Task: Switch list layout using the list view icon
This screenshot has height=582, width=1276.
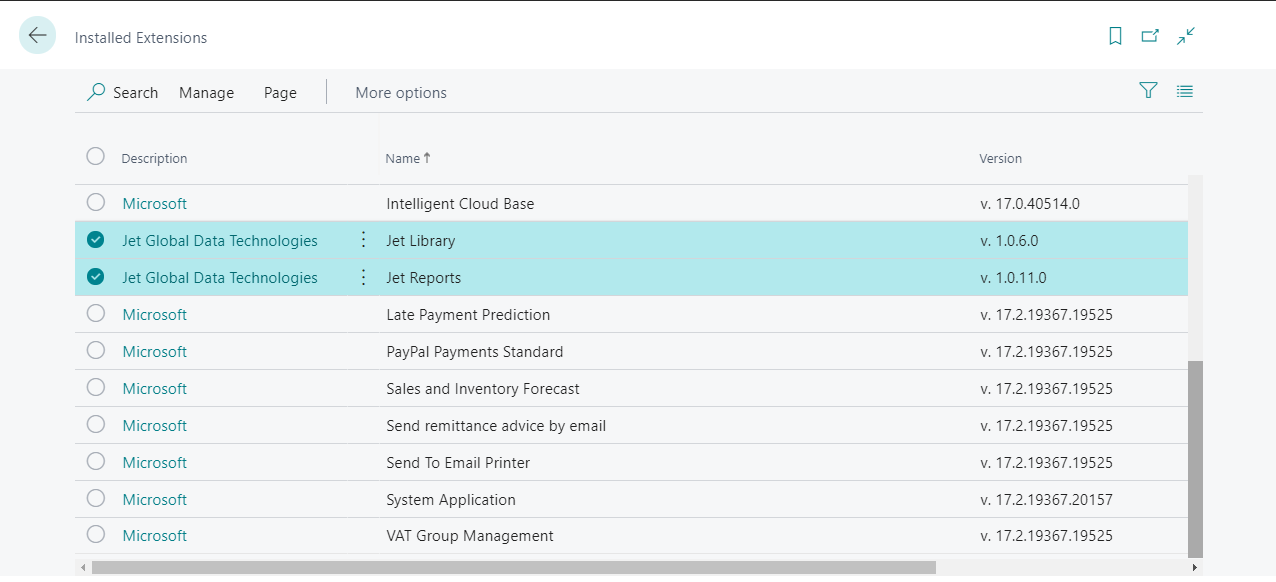Action: [x=1185, y=90]
